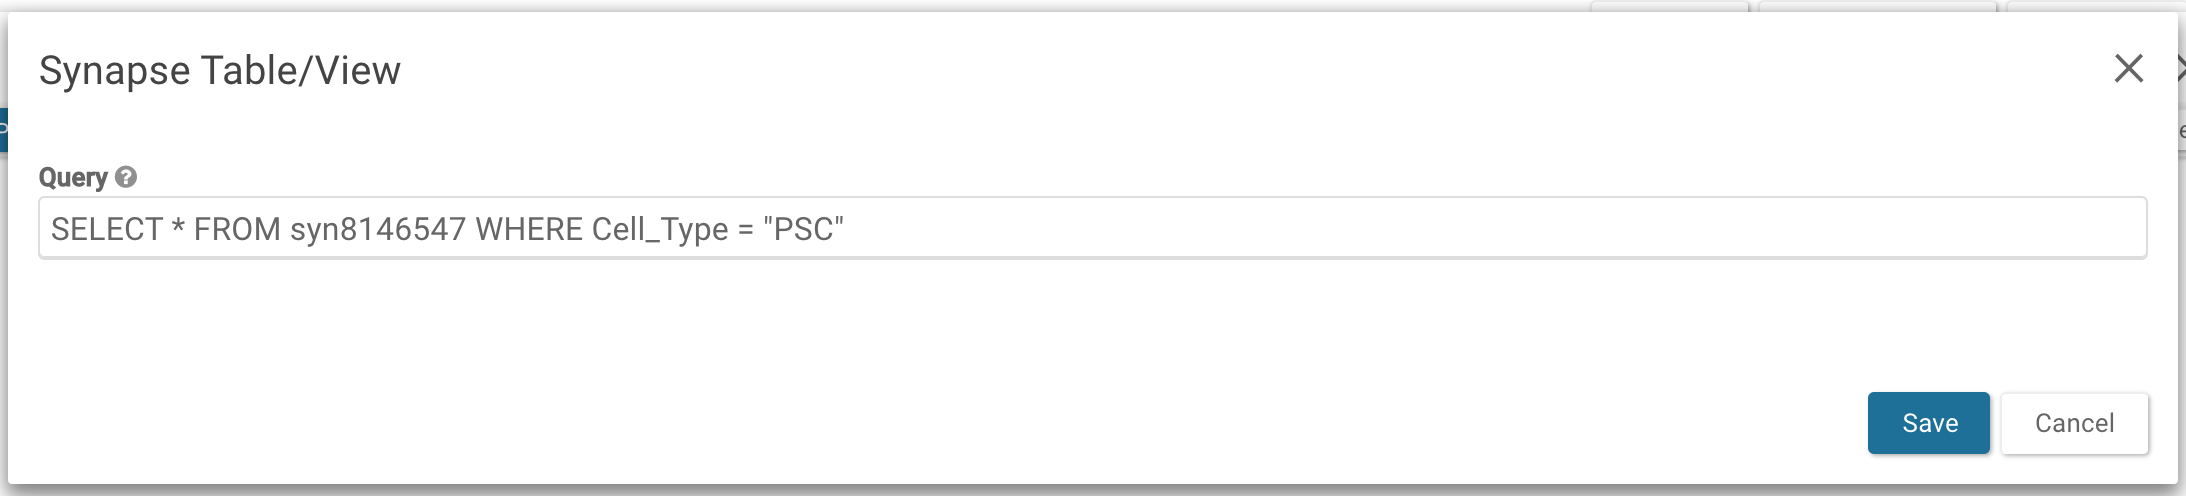Screen dimensions: 2186x496
Task: Close the Synapse Table/View dialog
Action: [2128, 69]
